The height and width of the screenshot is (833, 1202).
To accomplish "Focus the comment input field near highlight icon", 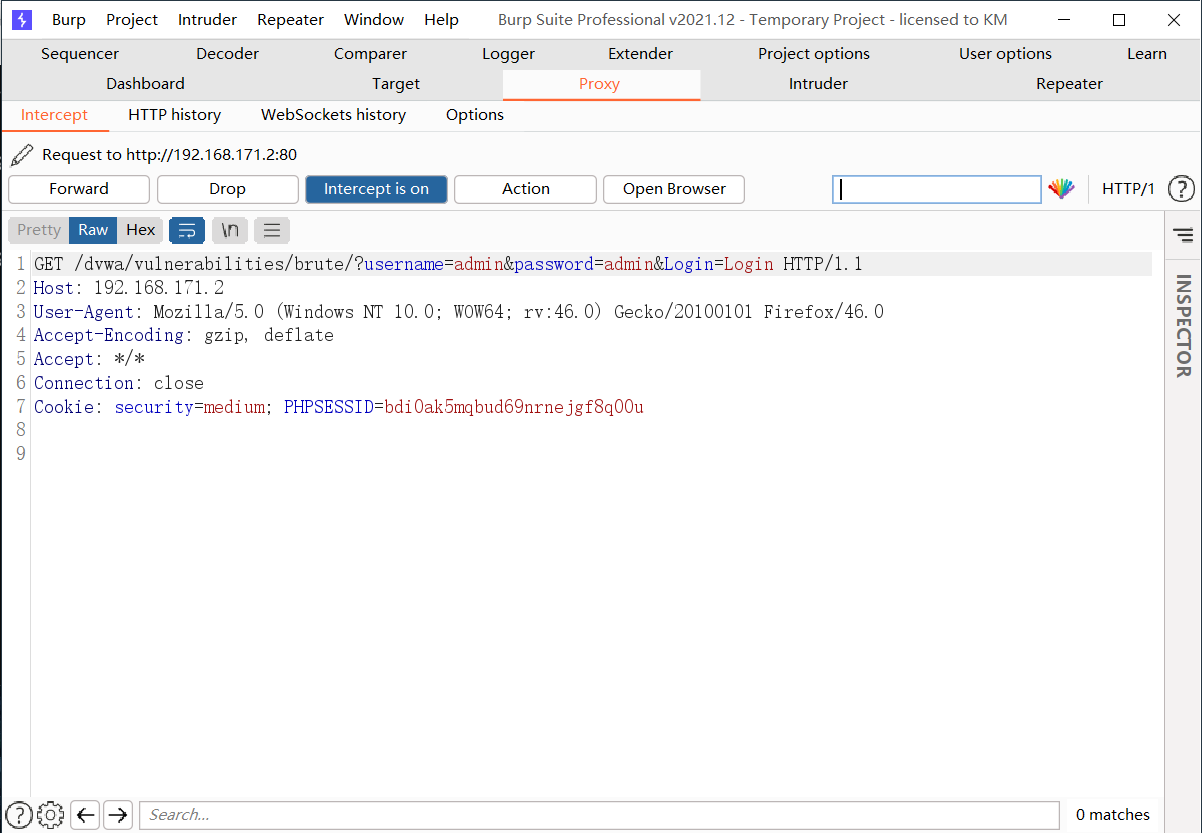I will [937, 189].
